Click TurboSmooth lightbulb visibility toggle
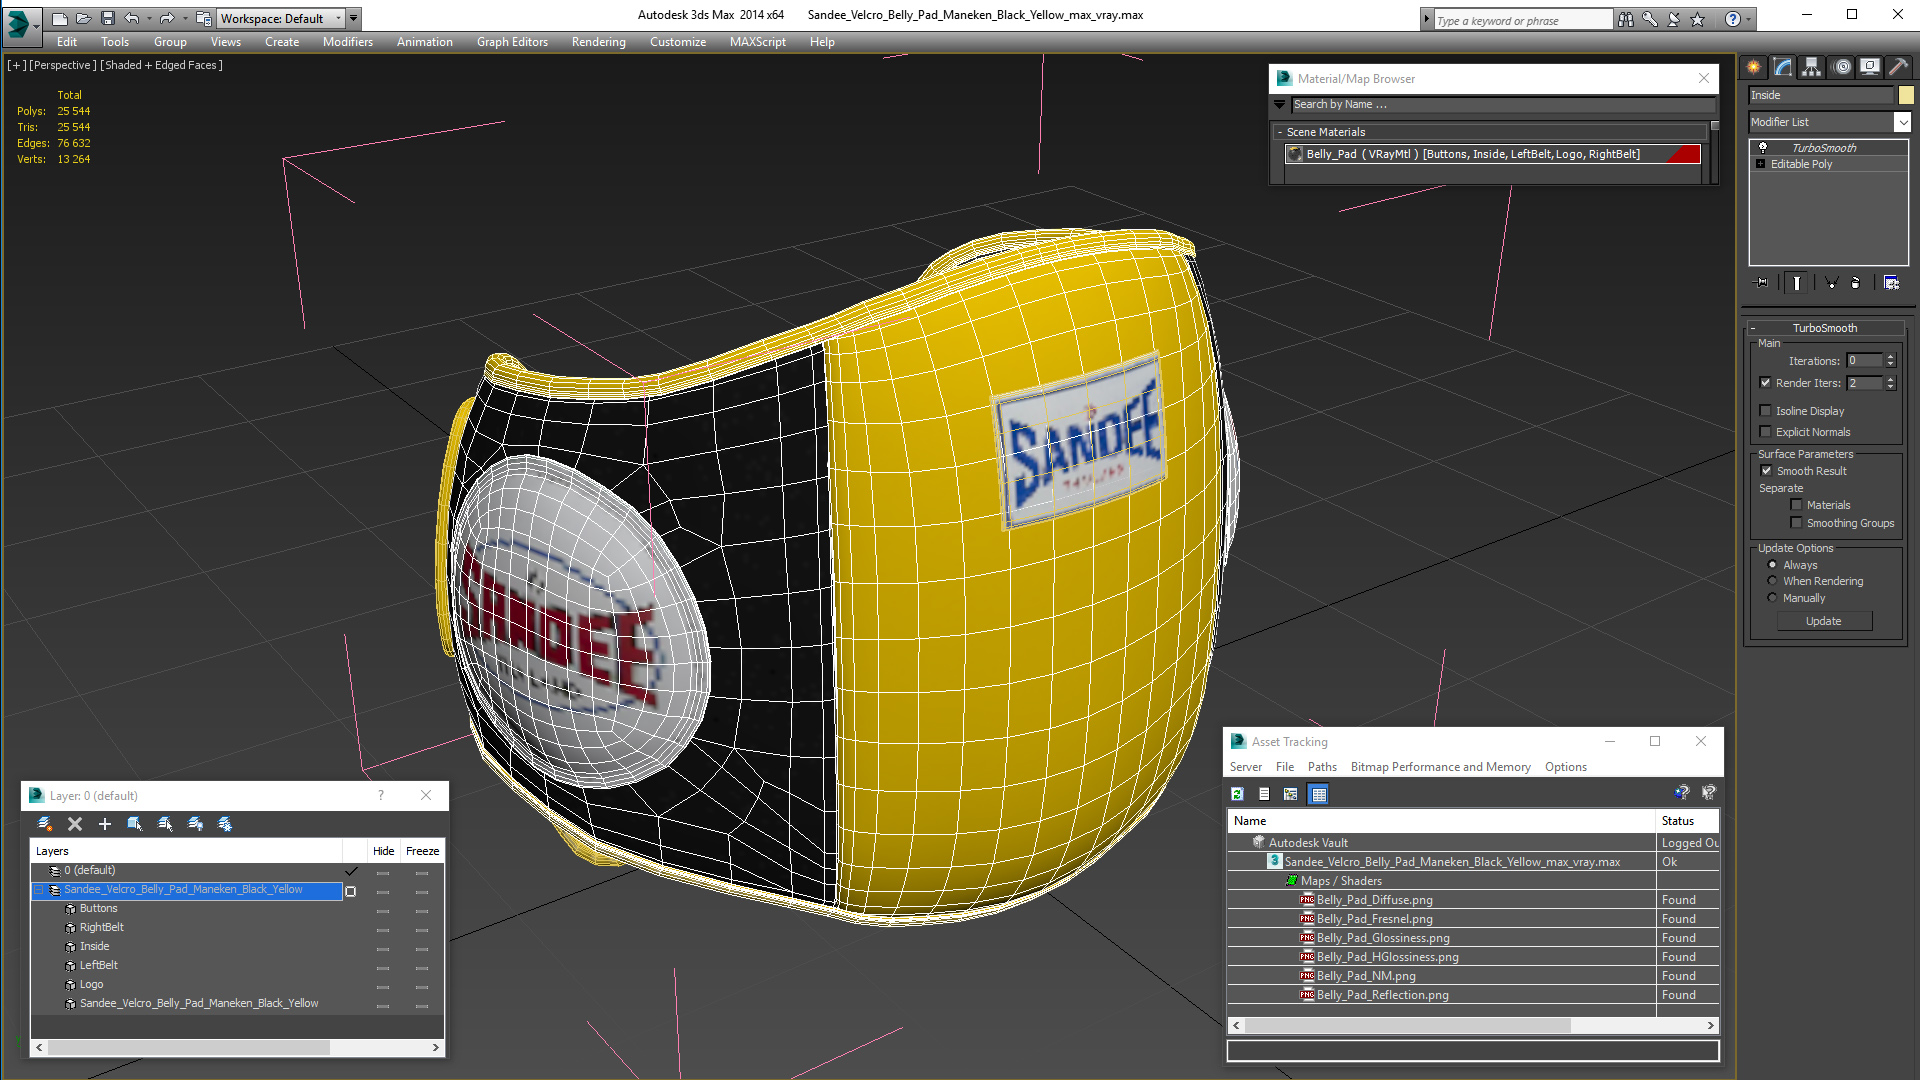Viewport: 1920px width, 1080px height. [1763, 147]
